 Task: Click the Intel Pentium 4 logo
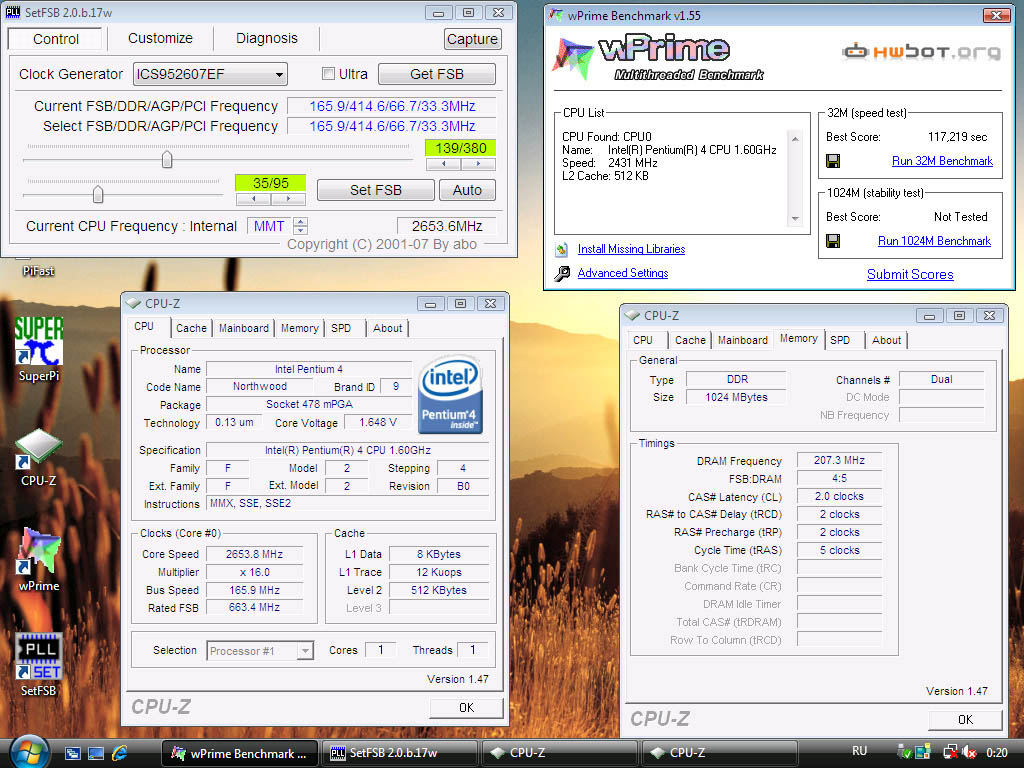click(450, 394)
